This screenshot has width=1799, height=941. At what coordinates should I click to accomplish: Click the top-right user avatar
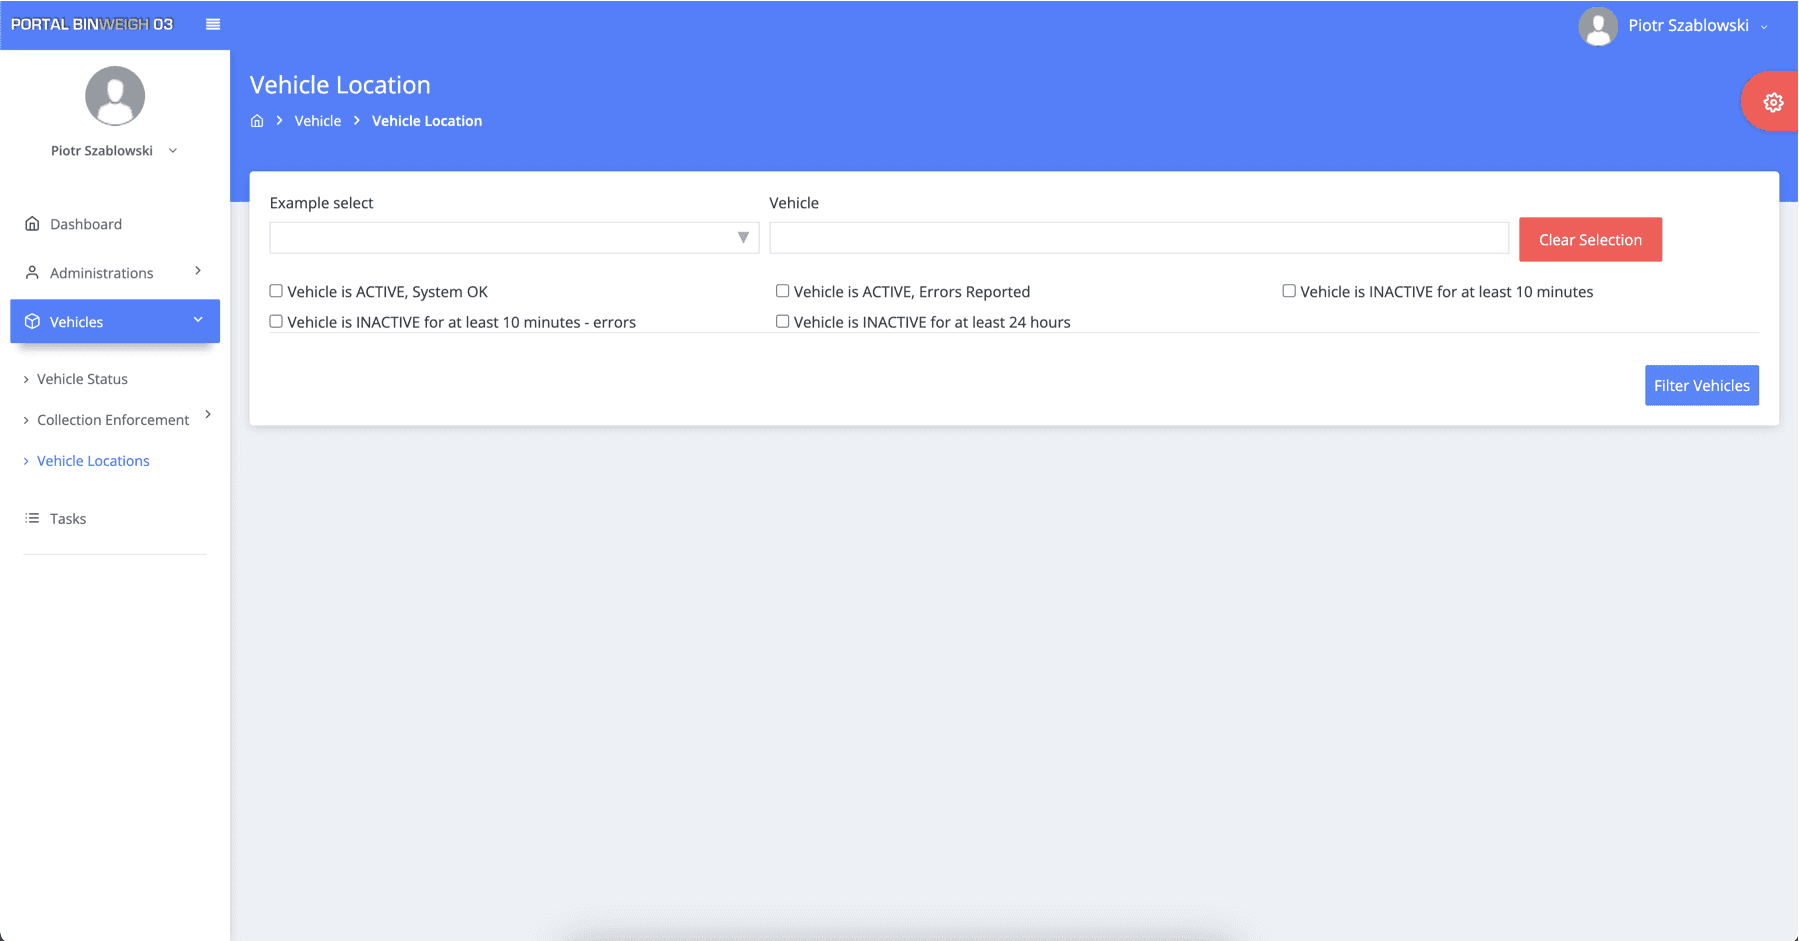(1598, 26)
